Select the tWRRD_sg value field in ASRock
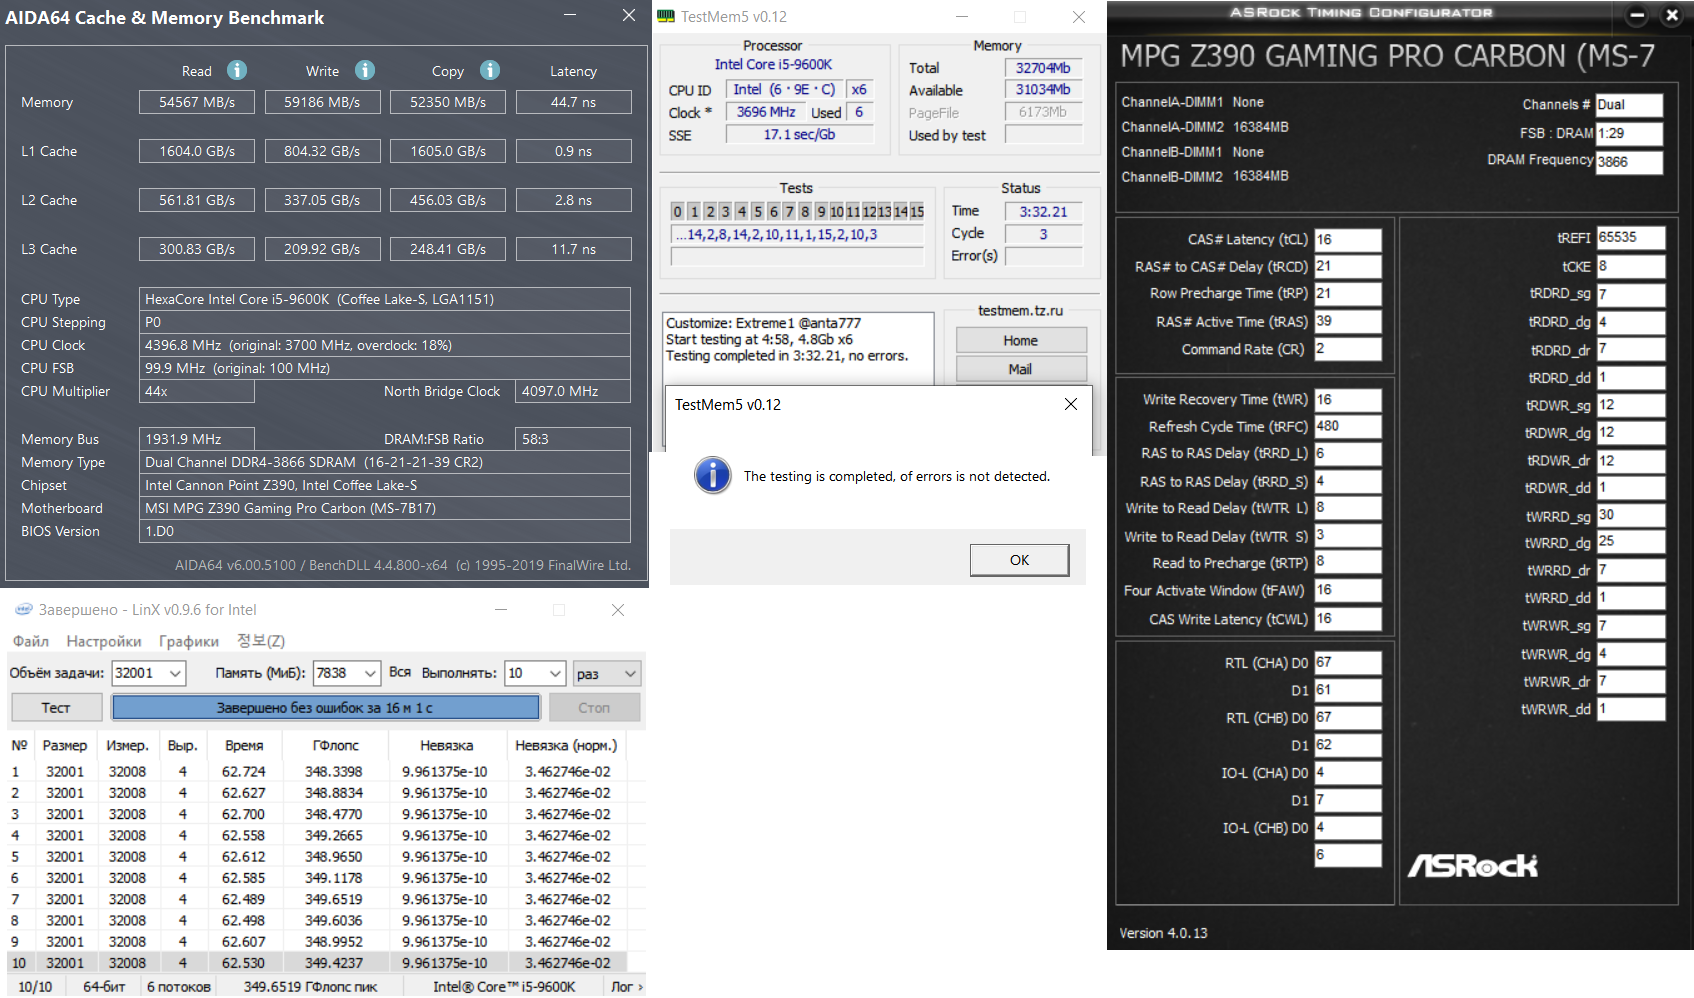Image resolution: width=1694 pixels, height=998 pixels. coord(1631,515)
